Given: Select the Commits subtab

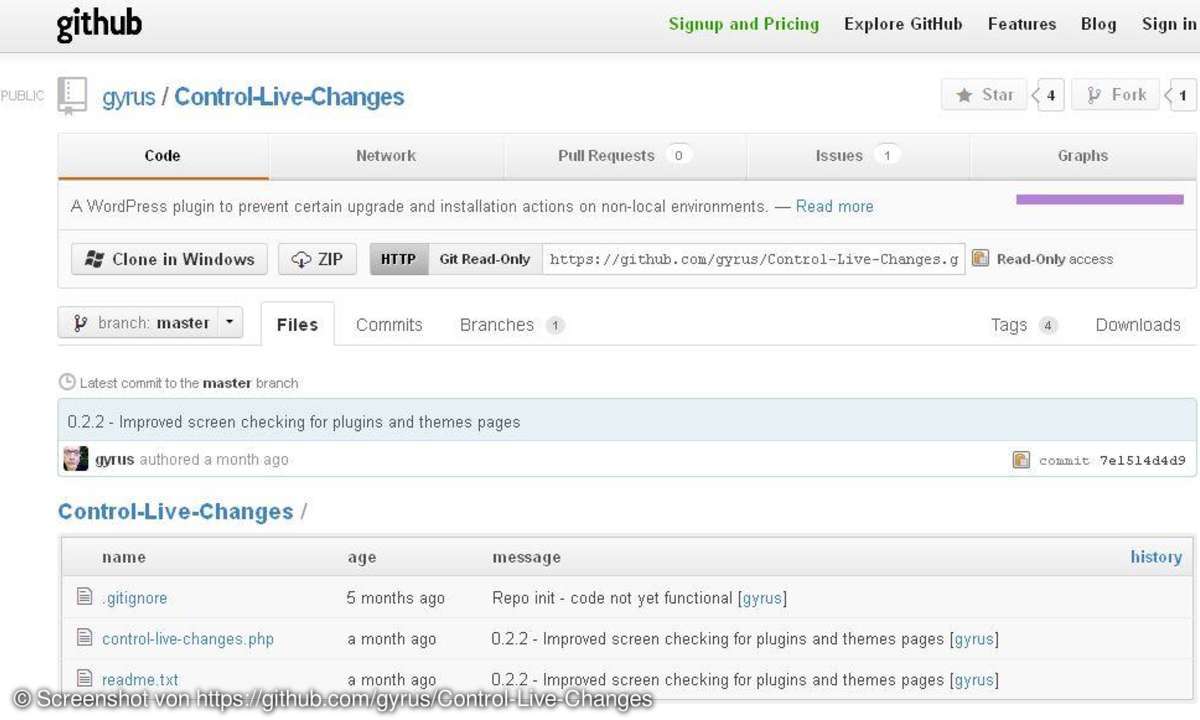Looking at the screenshot, I should 389,325.
